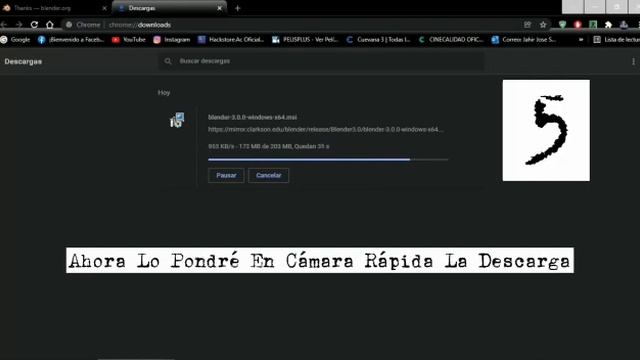Click the blender msi file icon
The width and height of the screenshot is (640, 360).
click(177, 120)
